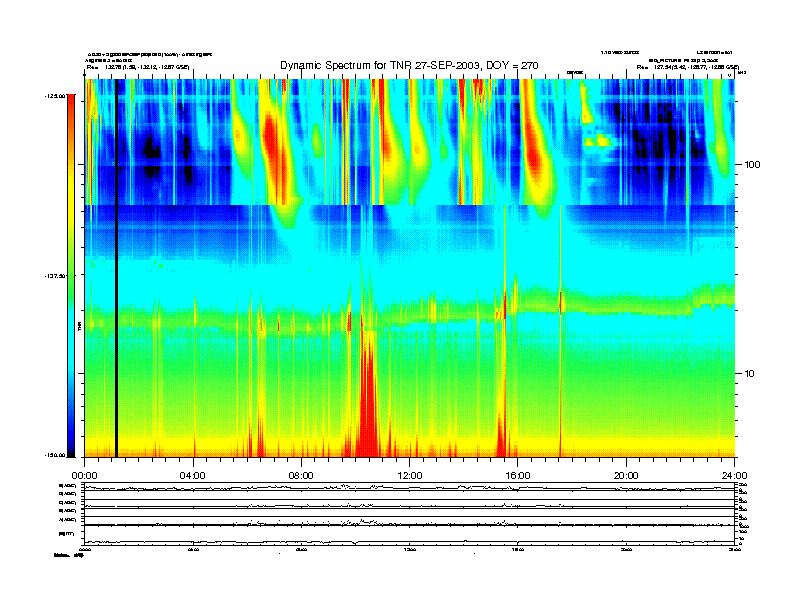Click the '20:00' time axis label
This screenshot has height=612, width=792.
coord(626,476)
